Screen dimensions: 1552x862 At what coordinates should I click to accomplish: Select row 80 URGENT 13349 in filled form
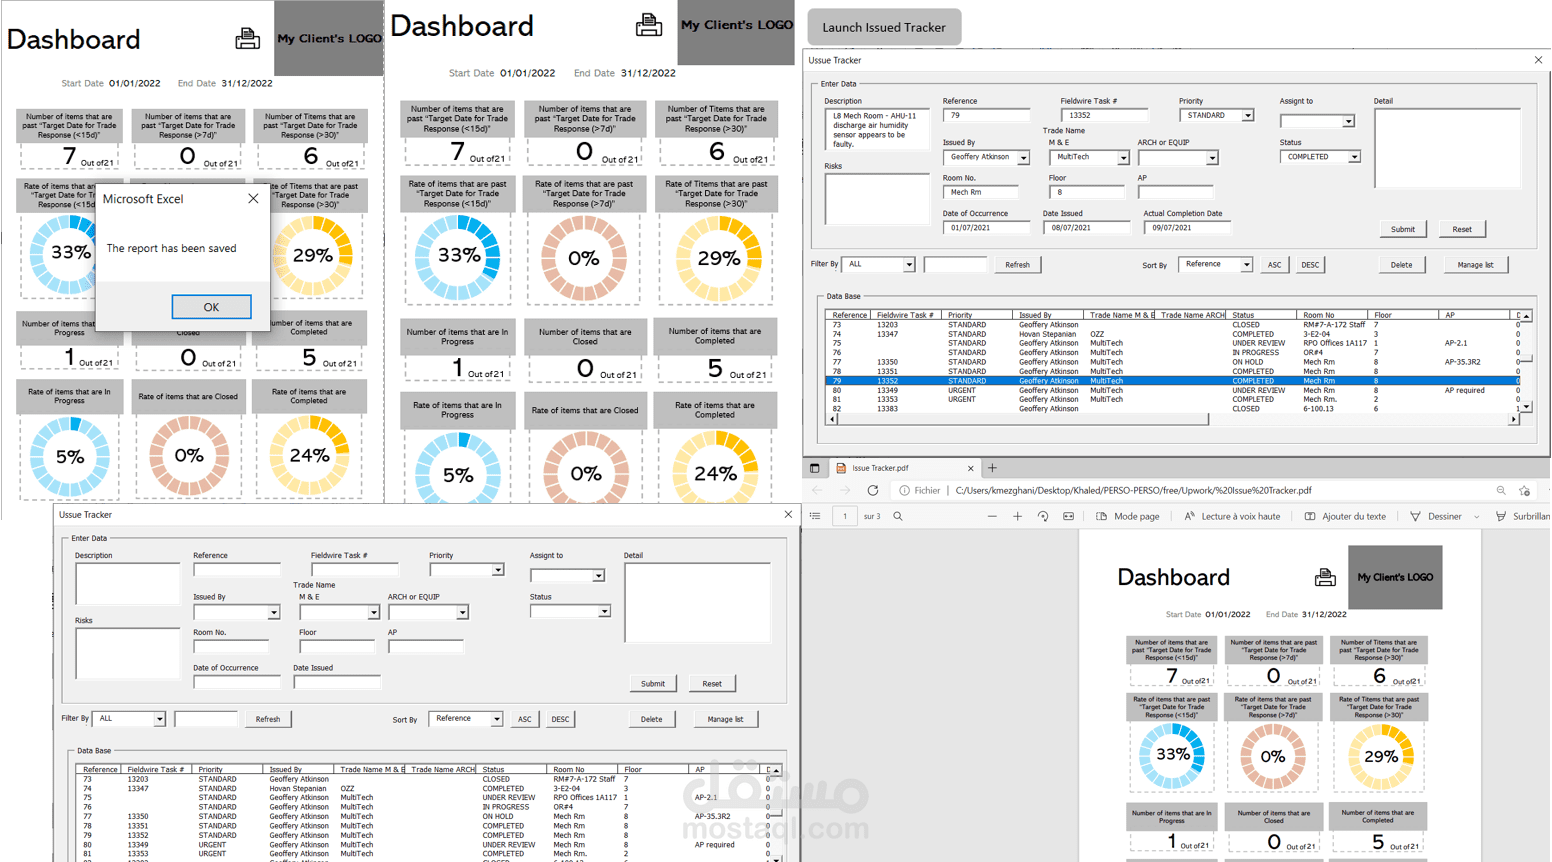[x=1170, y=390]
